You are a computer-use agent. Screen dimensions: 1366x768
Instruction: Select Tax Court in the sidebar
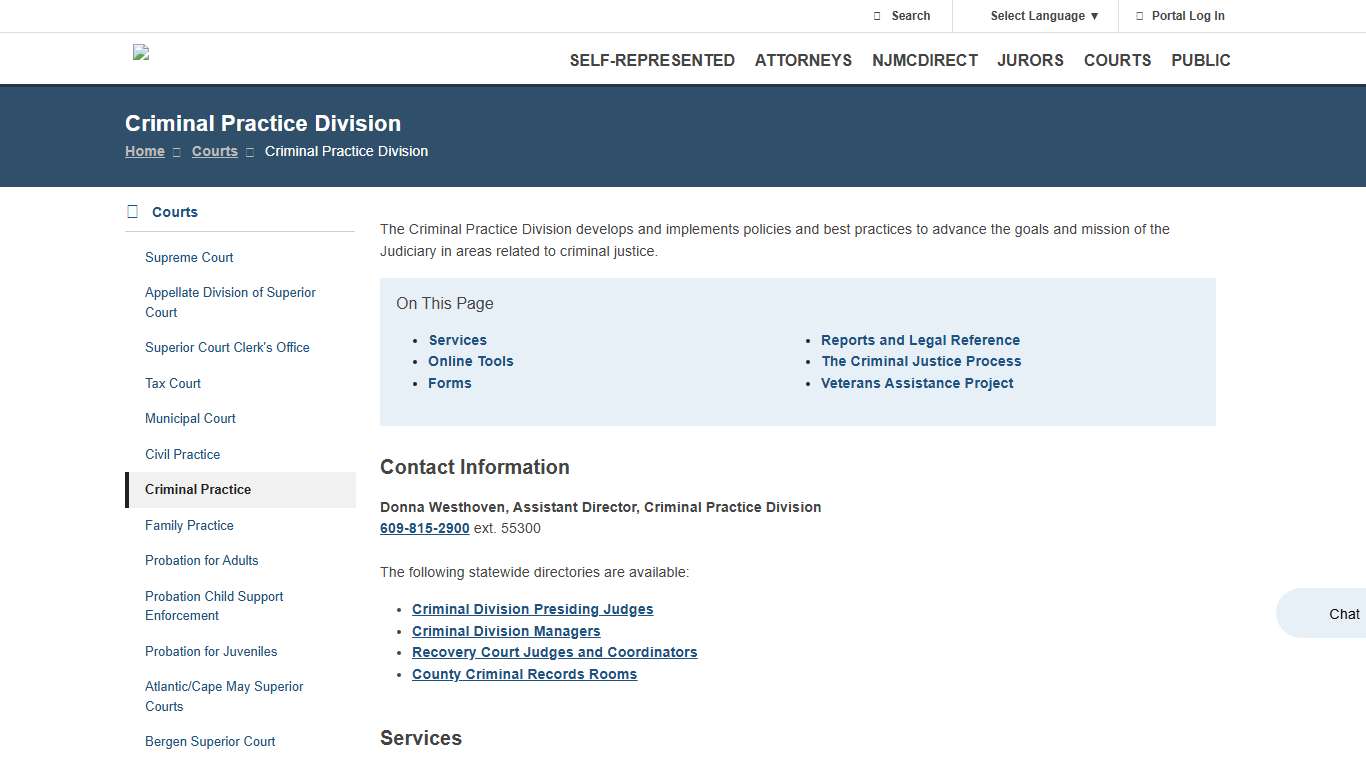(x=172, y=383)
